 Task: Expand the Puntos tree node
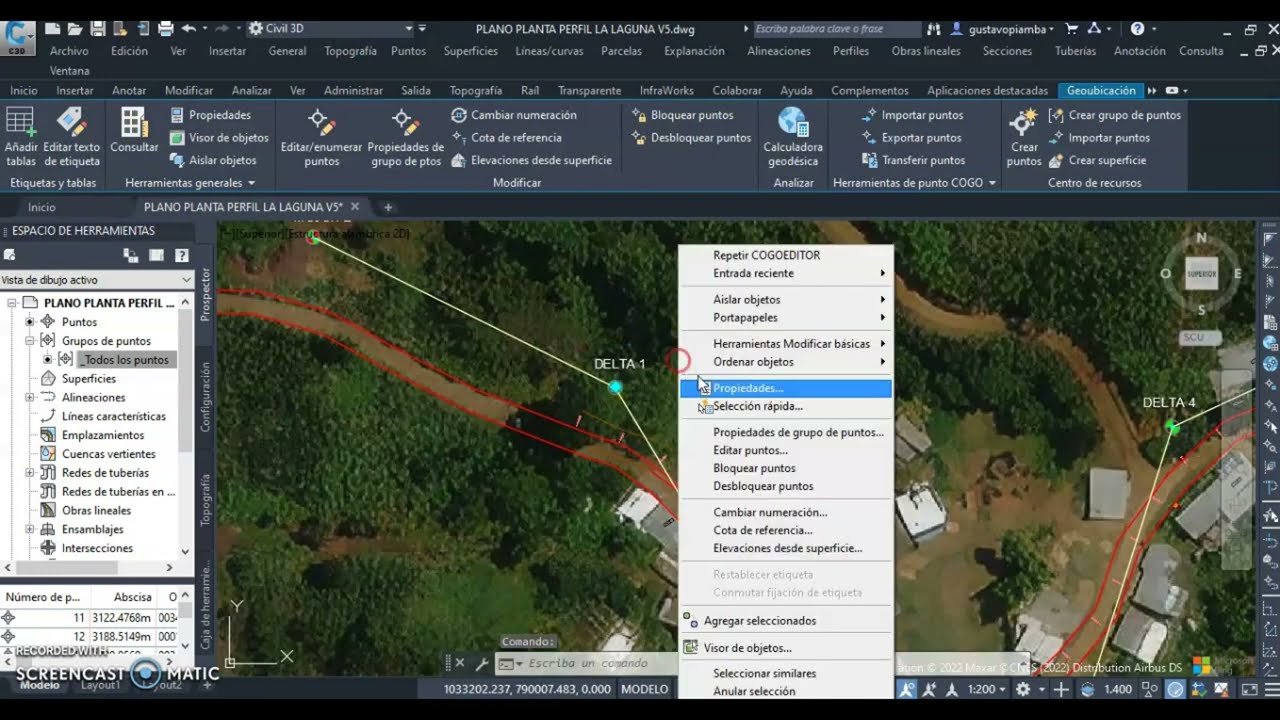(29, 322)
